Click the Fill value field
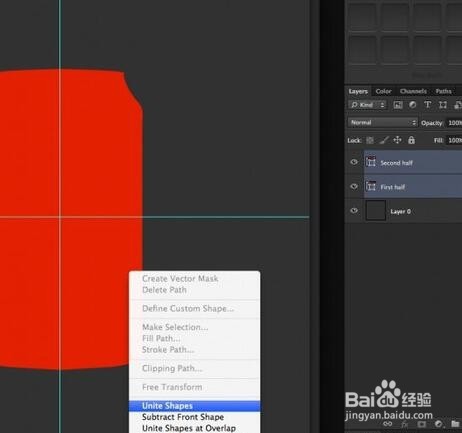The width and height of the screenshot is (462, 433). click(454, 140)
